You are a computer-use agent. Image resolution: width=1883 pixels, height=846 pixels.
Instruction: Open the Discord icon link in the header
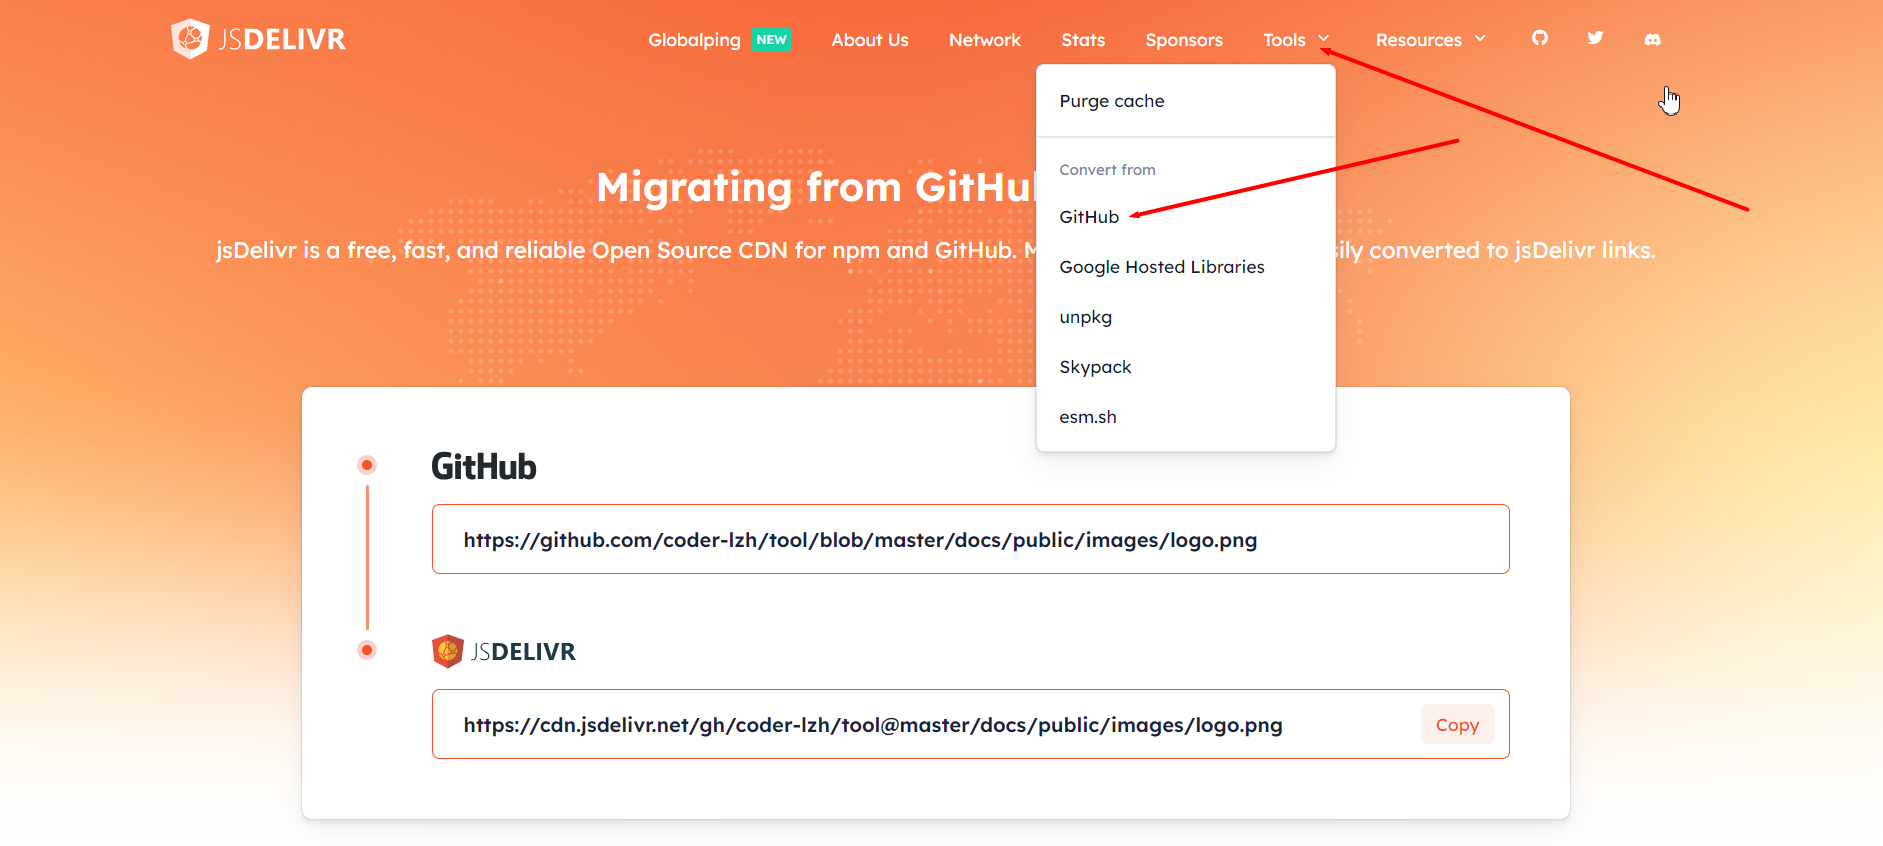1652,39
